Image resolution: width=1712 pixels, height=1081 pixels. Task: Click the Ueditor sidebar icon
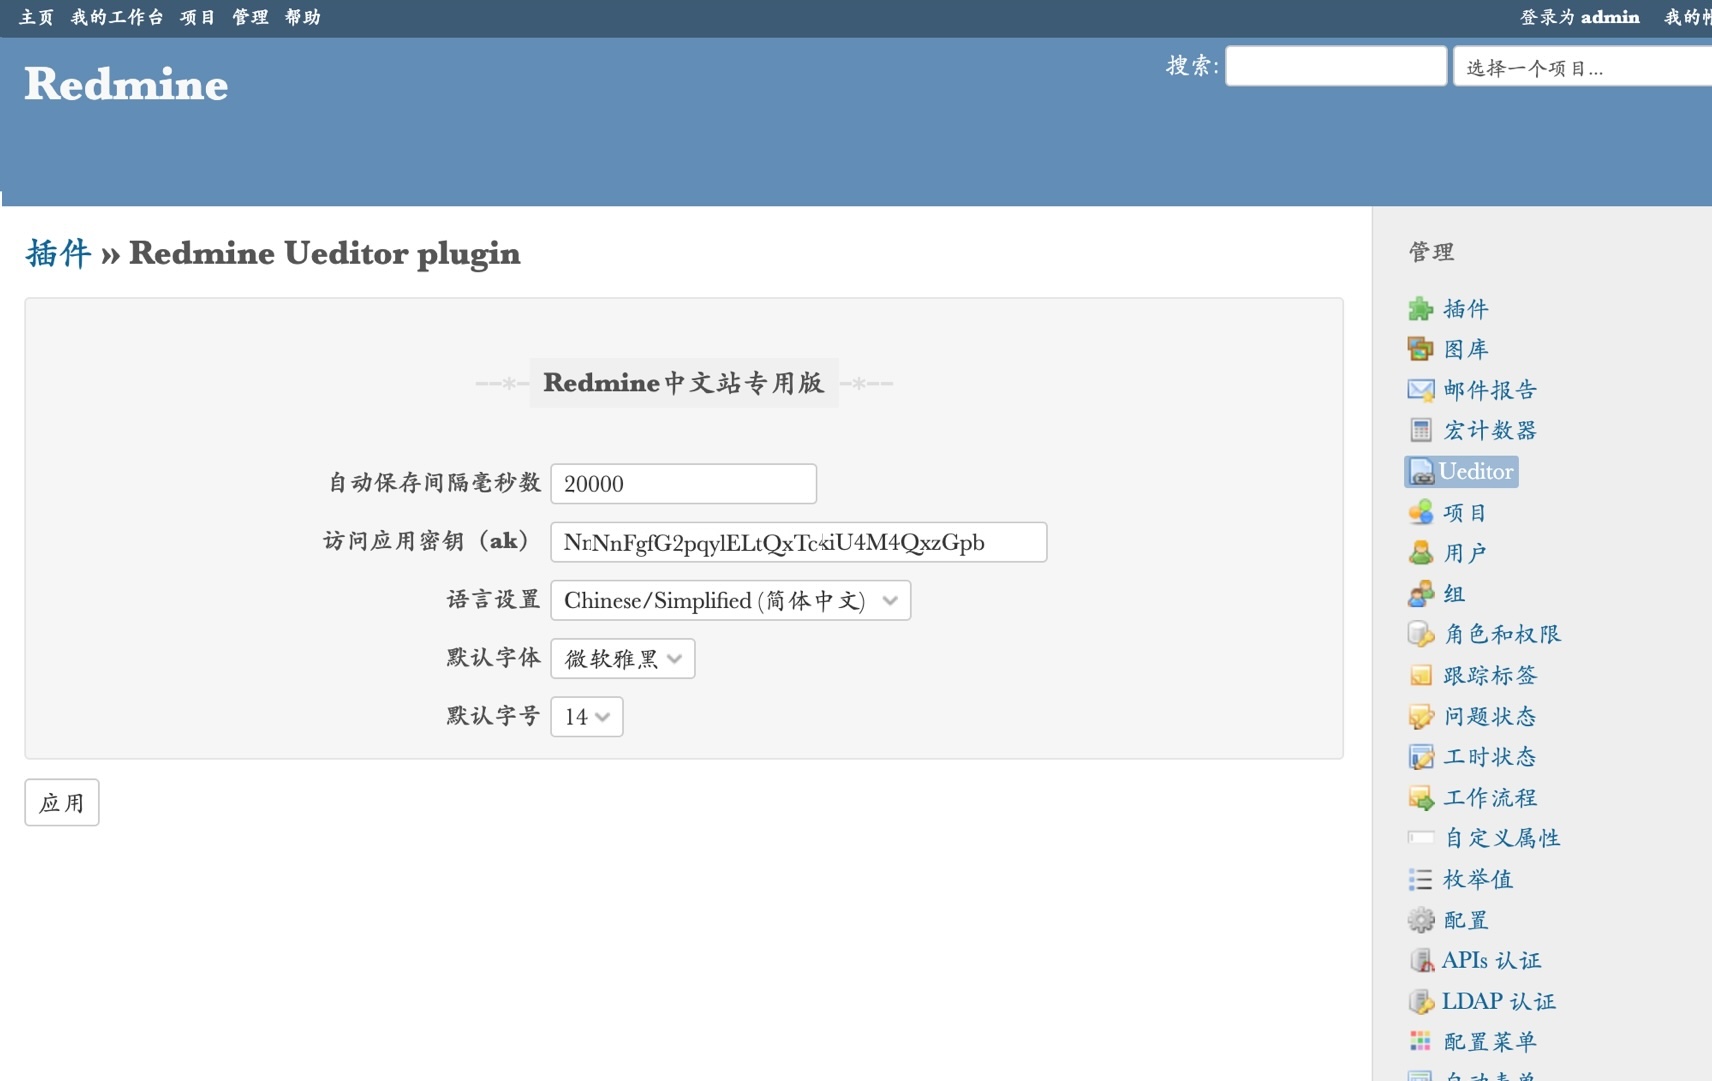pyautogui.click(x=1420, y=472)
